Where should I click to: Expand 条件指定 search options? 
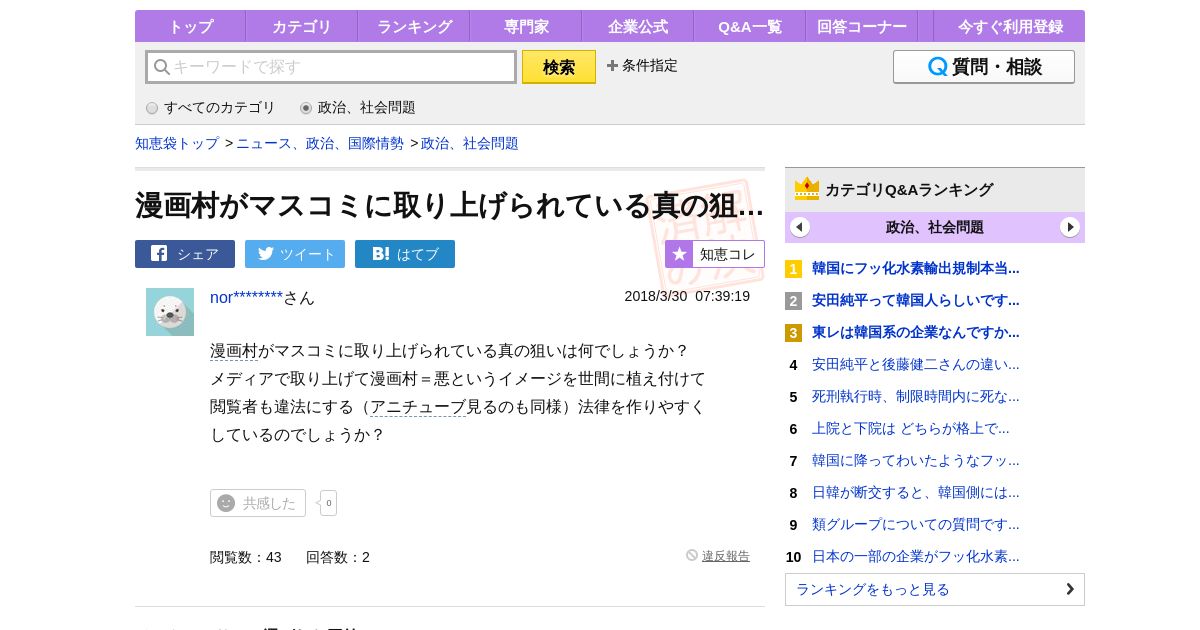pos(642,66)
